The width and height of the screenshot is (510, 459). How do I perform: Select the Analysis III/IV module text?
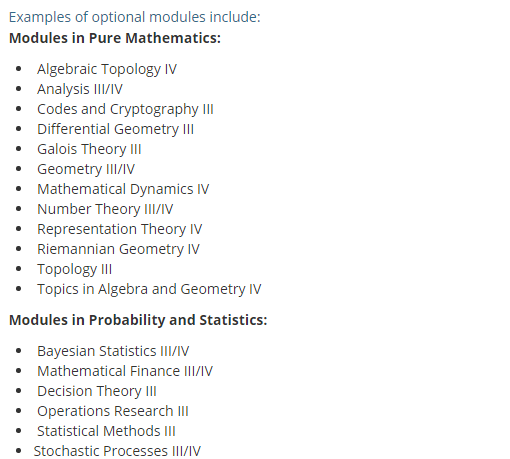80,89
